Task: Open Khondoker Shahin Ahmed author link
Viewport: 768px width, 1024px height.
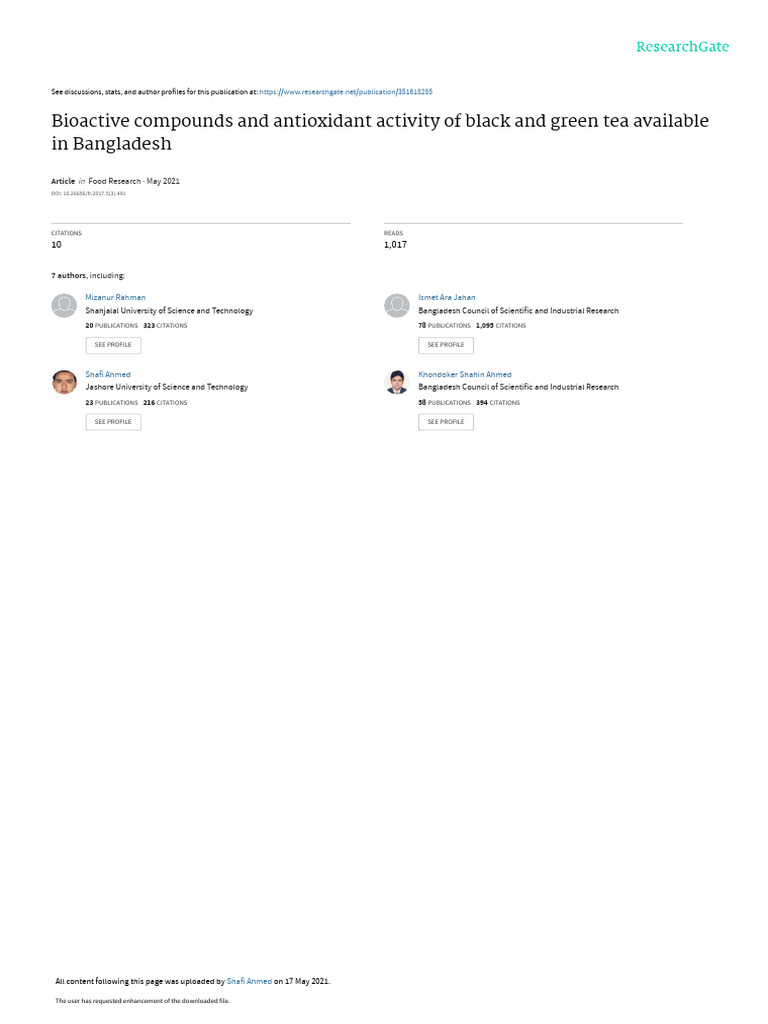Action: click(x=465, y=374)
